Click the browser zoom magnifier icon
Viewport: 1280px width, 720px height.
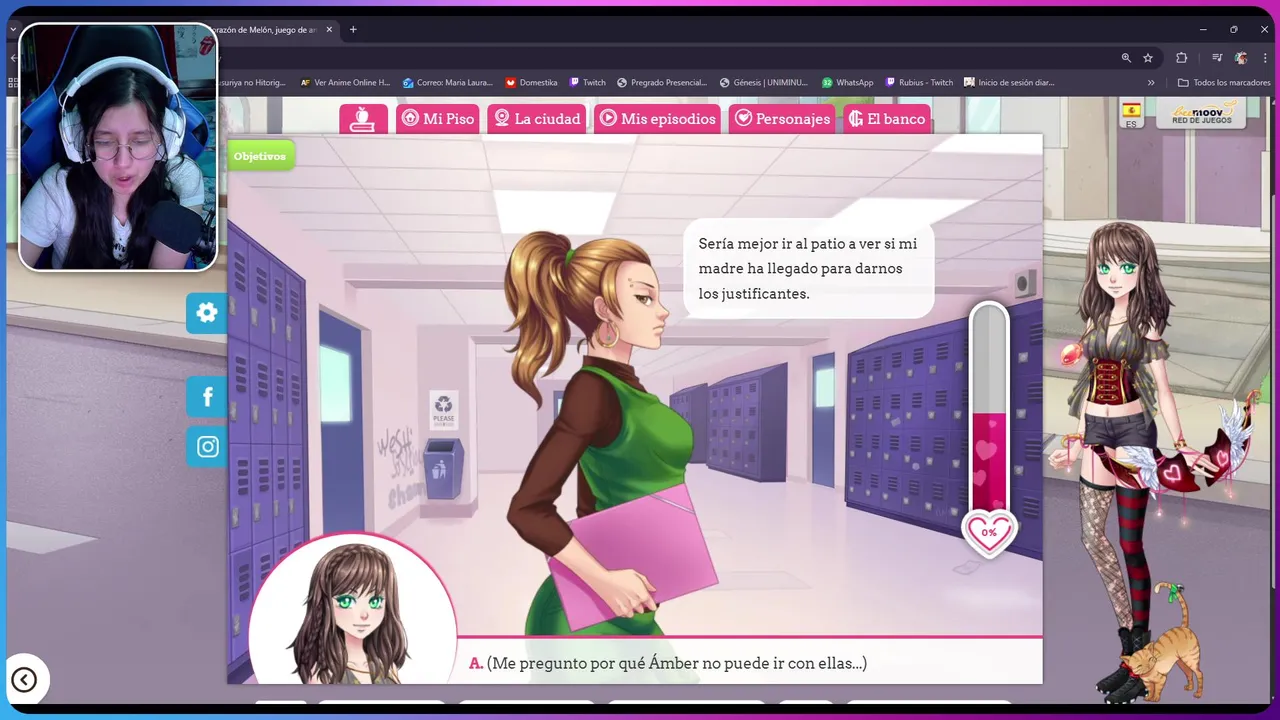(1126, 58)
